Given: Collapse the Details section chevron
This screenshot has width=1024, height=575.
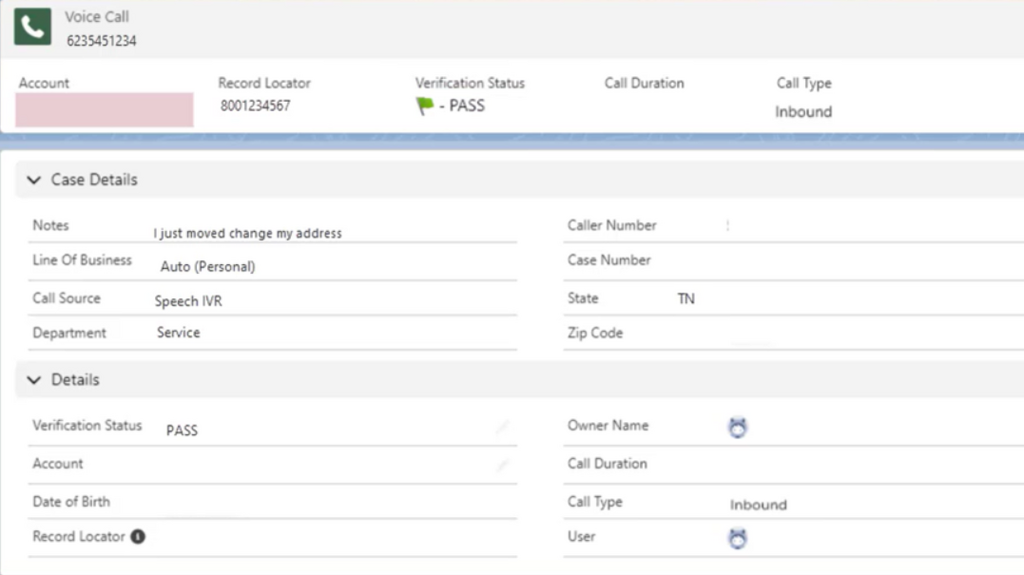Looking at the screenshot, I should pyautogui.click(x=34, y=380).
